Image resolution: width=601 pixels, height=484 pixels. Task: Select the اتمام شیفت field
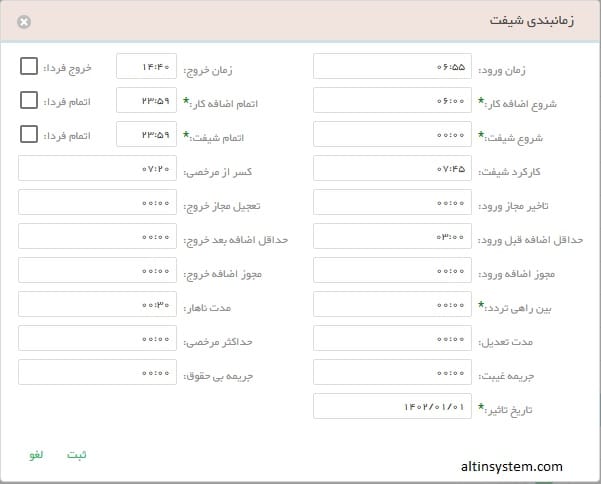coord(146,134)
